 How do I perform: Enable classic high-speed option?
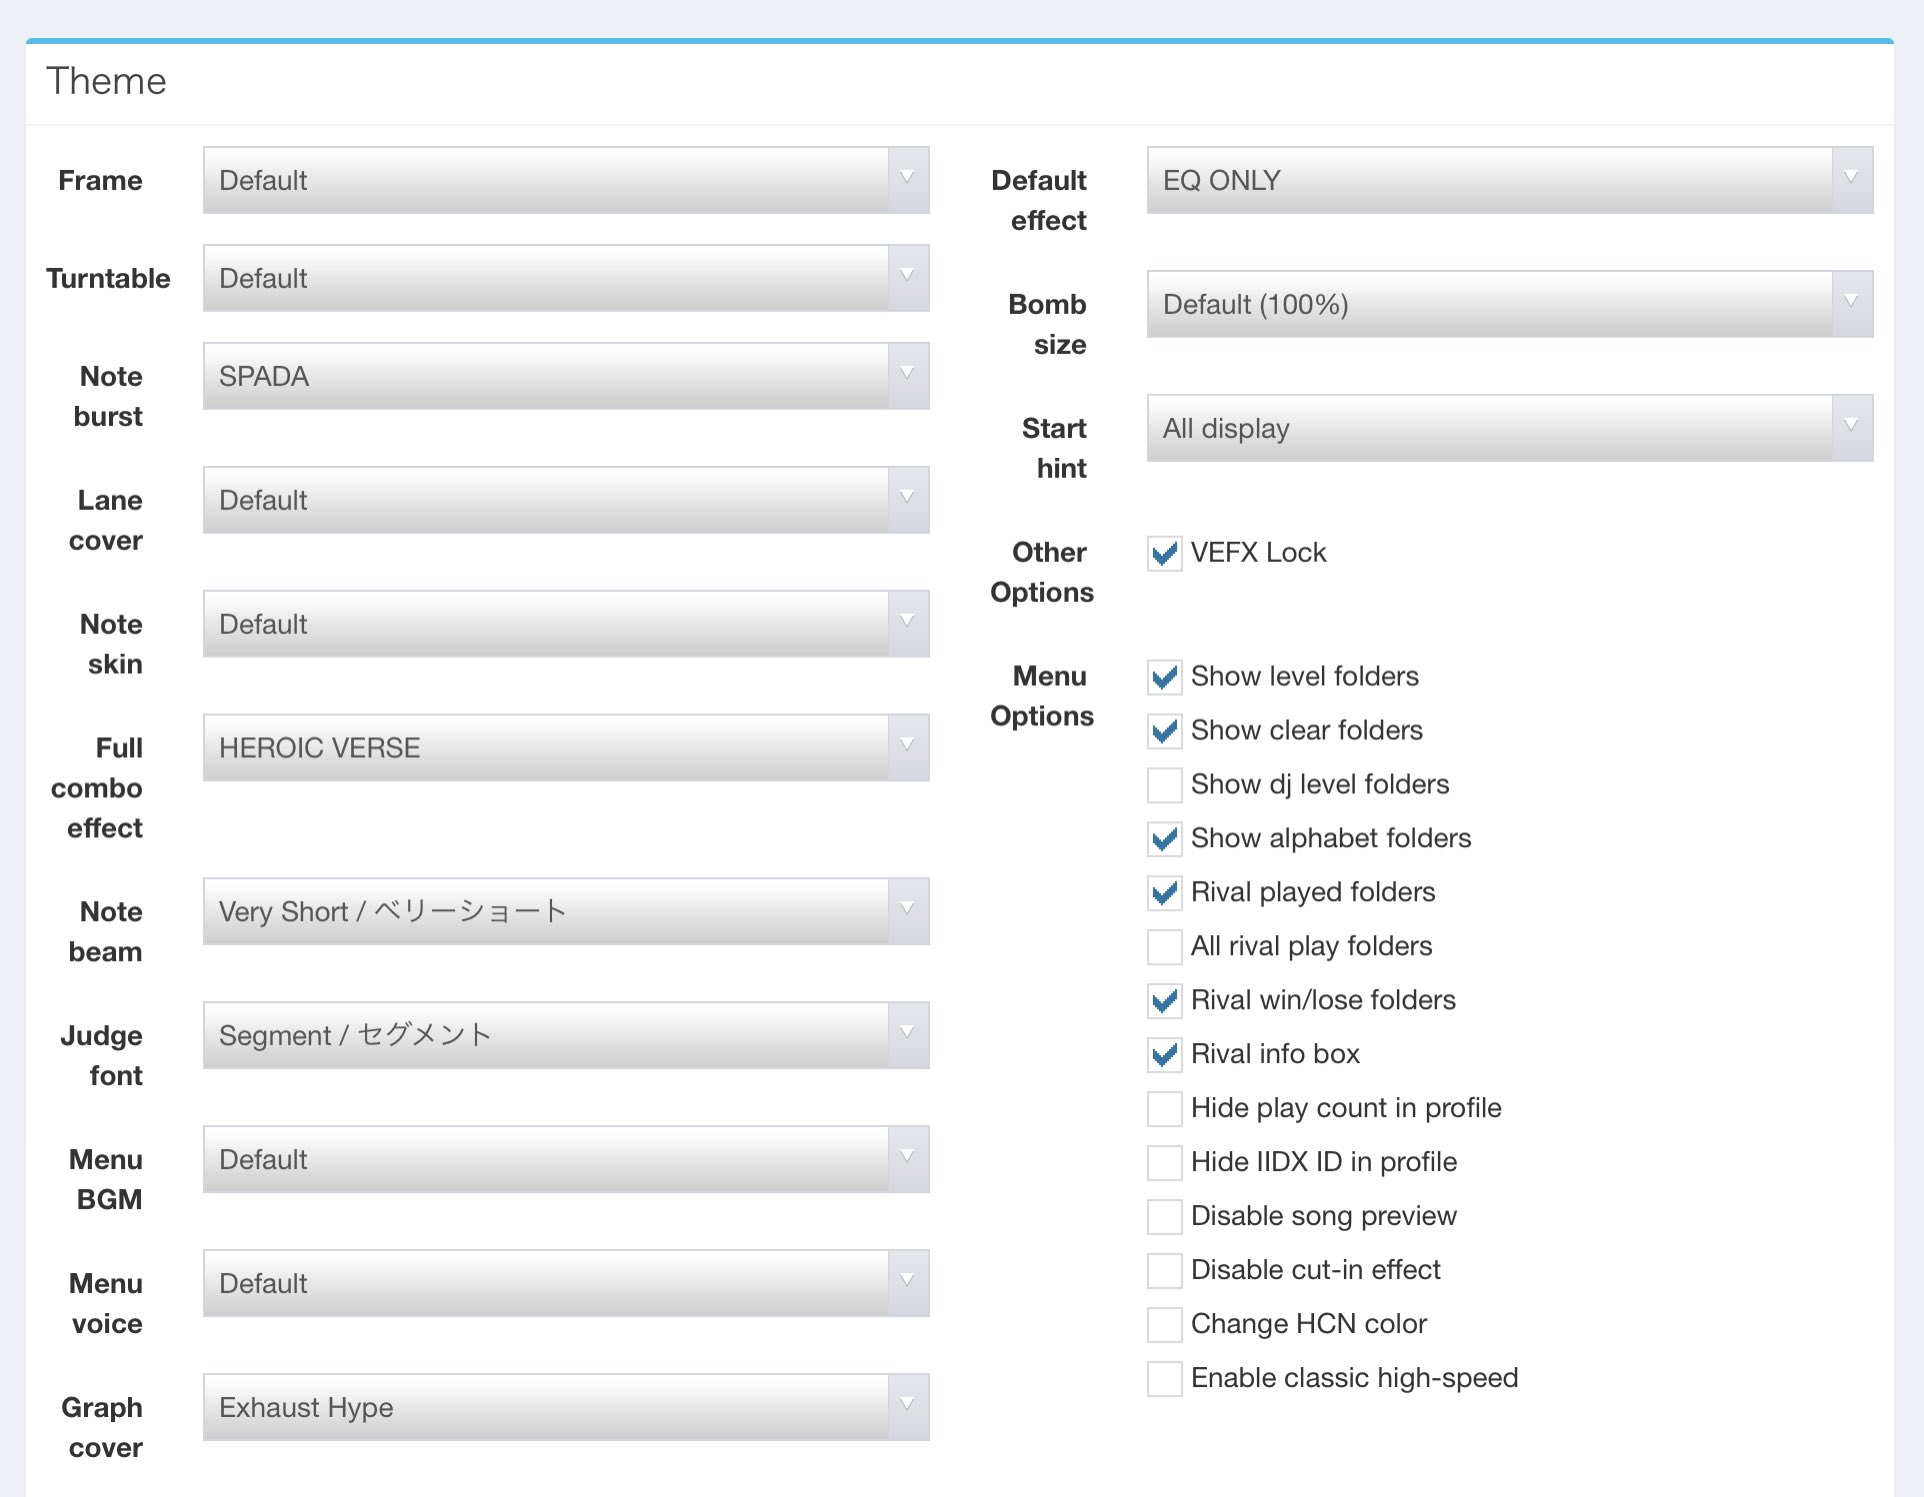[1164, 1379]
